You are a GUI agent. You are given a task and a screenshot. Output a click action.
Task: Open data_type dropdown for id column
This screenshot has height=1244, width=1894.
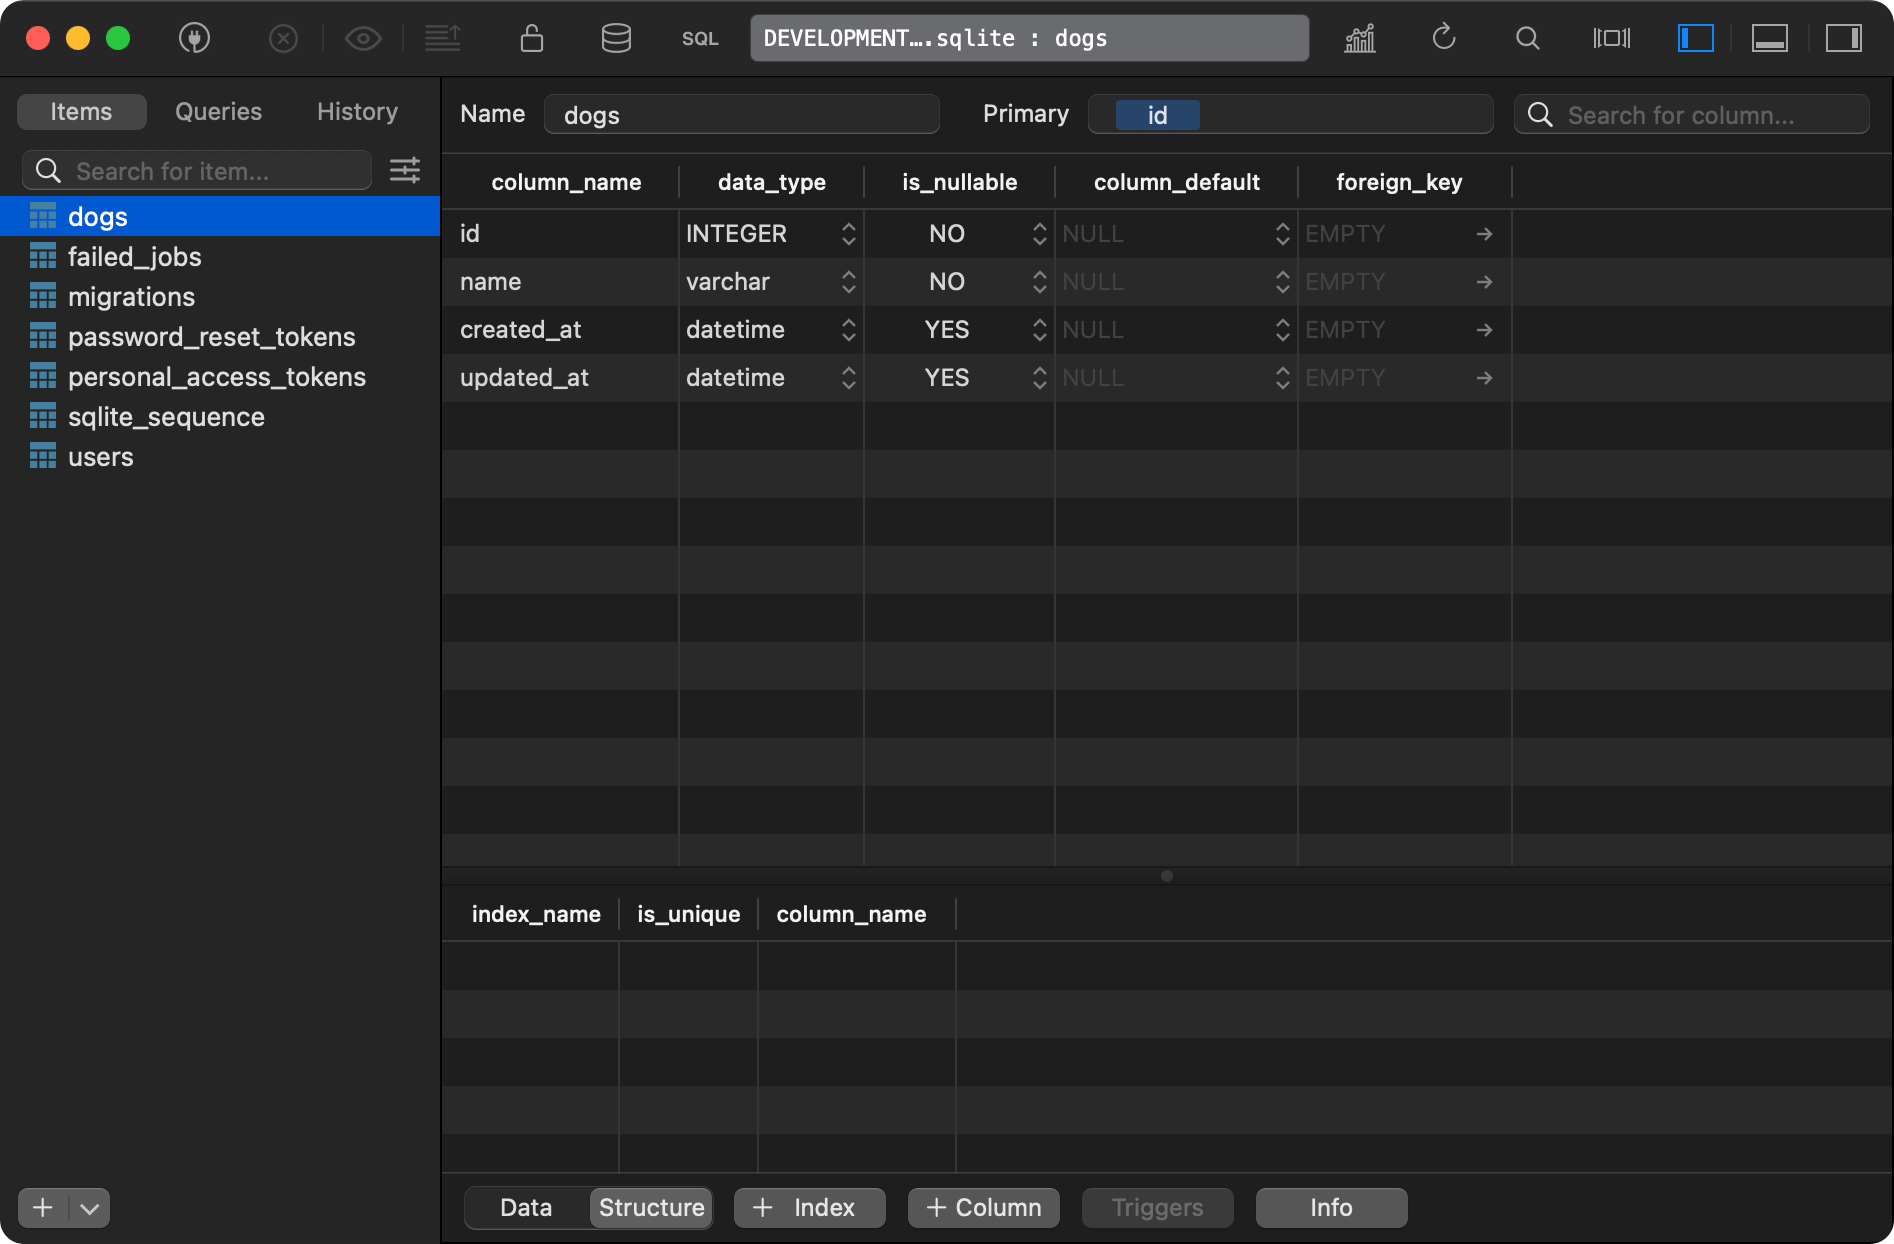click(x=848, y=234)
